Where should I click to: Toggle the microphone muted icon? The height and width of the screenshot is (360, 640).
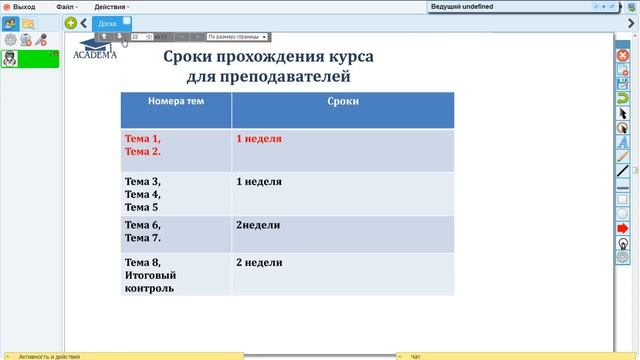point(41,40)
